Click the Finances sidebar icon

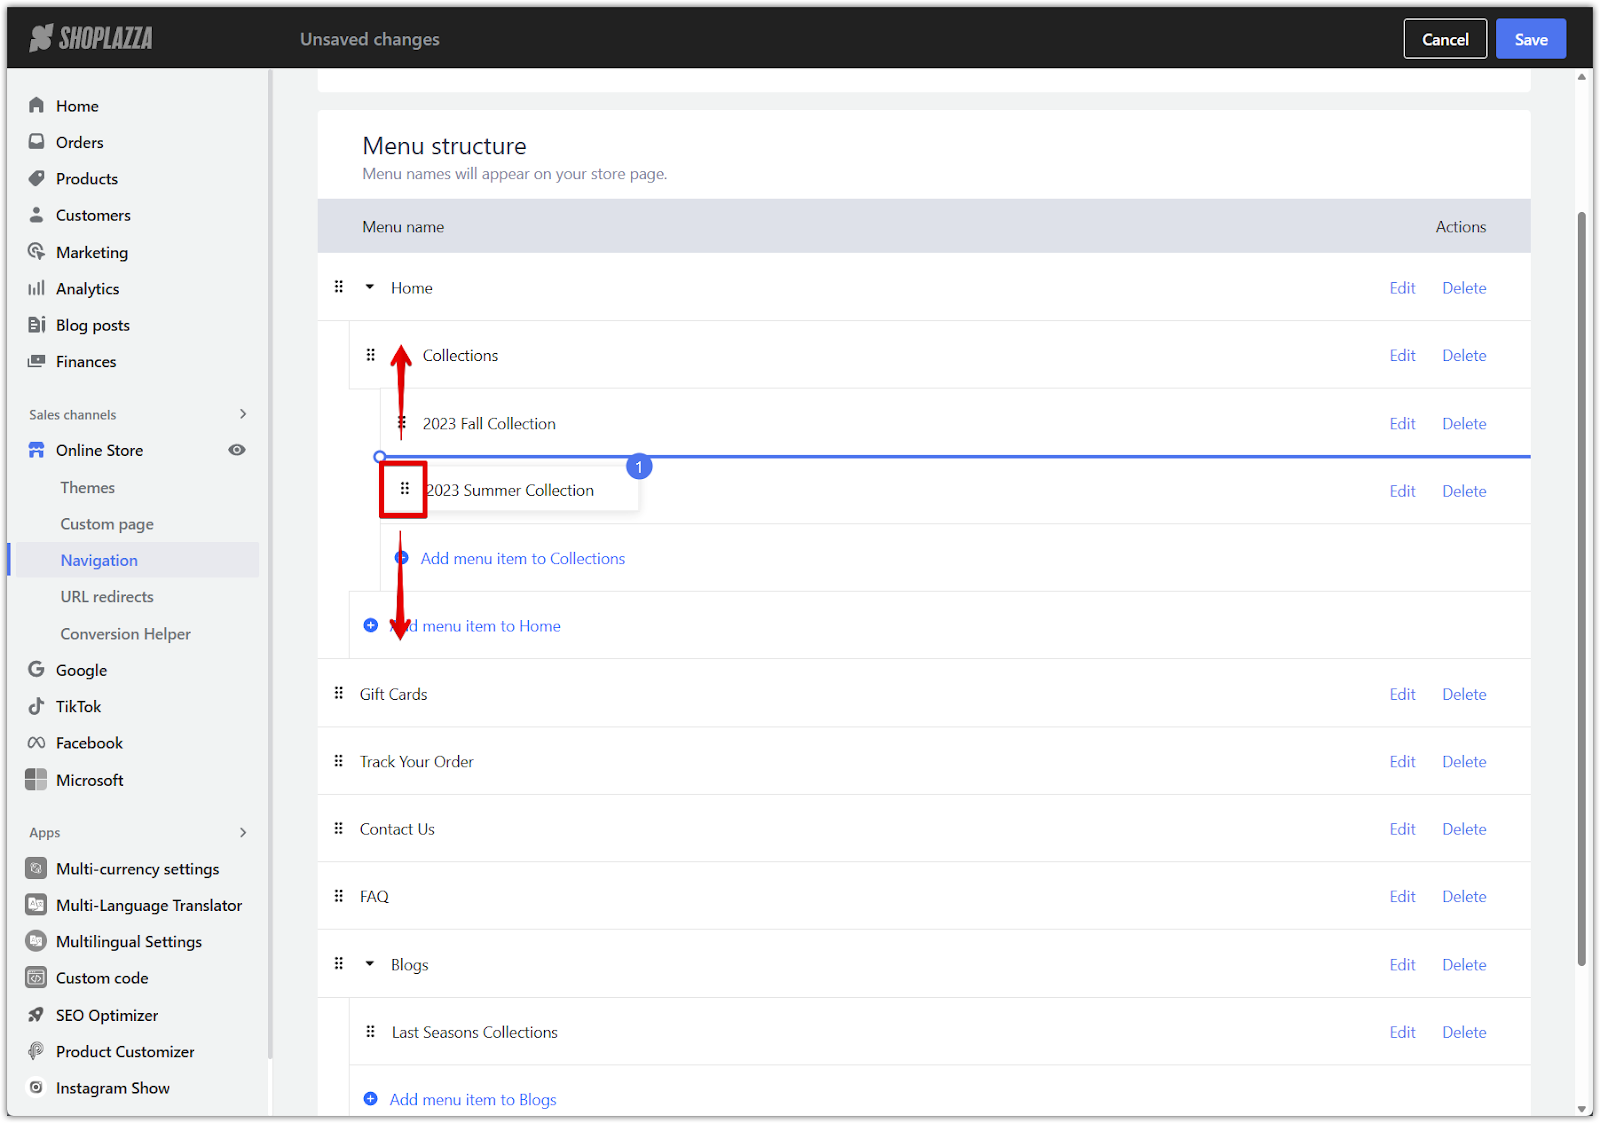37,361
